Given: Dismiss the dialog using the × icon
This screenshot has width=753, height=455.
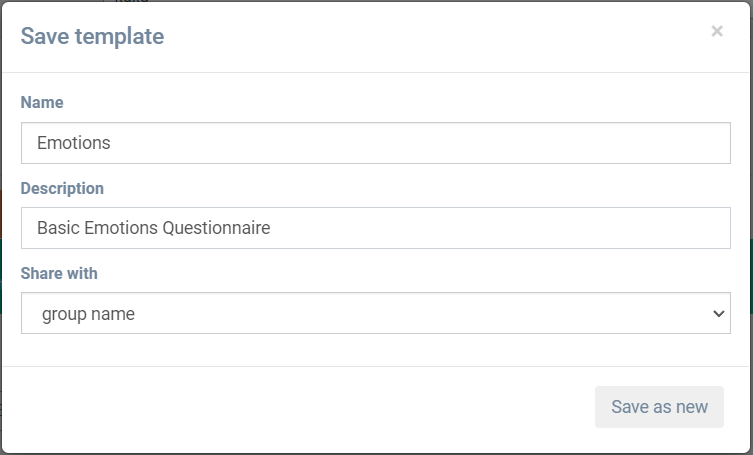Looking at the screenshot, I should 717,32.
